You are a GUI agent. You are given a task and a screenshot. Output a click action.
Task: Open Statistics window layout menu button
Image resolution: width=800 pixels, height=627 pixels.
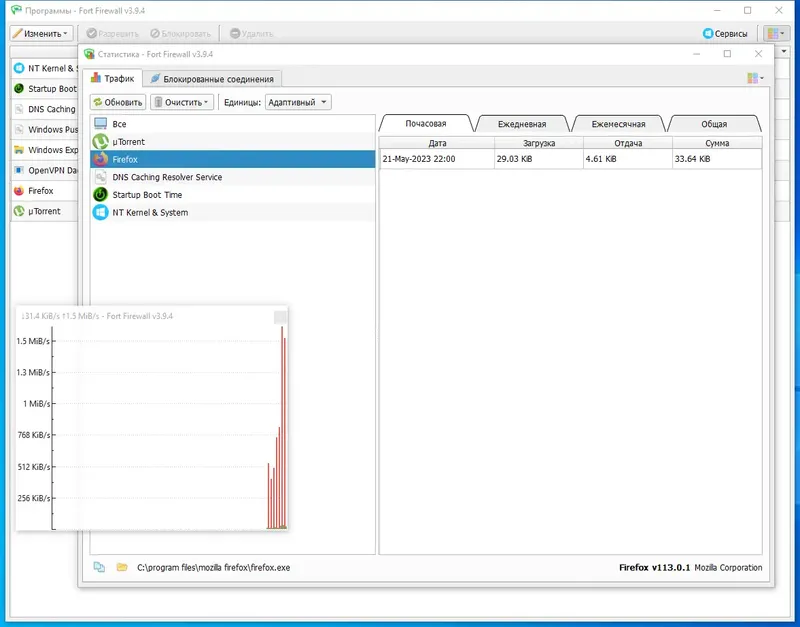coord(755,78)
